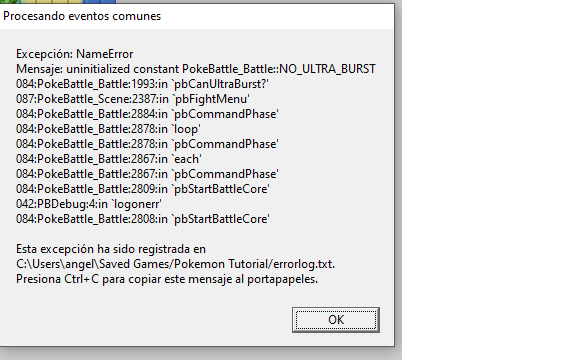Click the 'loop' stack trace line

(108, 129)
